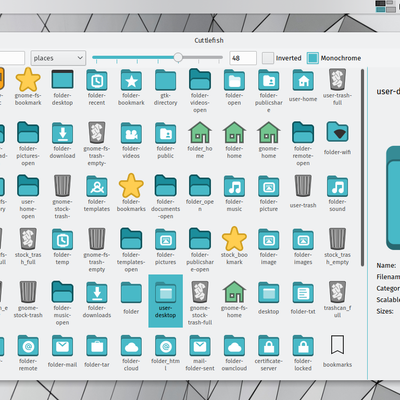Select the folder-music icon
This screenshot has width=400, height=400.
(x=234, y=186)
